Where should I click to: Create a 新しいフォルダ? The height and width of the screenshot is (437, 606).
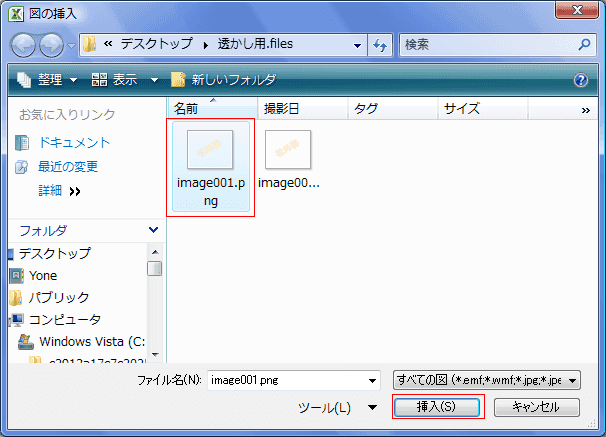point(223,80)
